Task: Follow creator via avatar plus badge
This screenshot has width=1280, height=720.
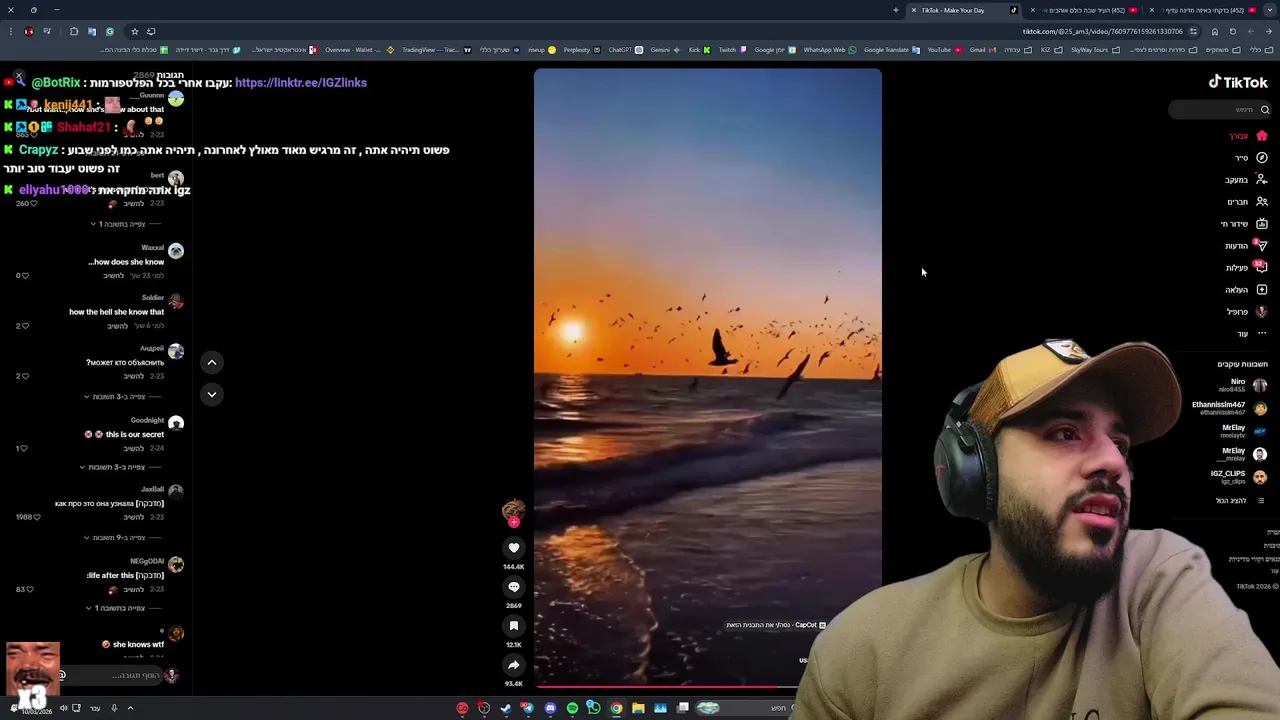Action: tap(514, 522)
